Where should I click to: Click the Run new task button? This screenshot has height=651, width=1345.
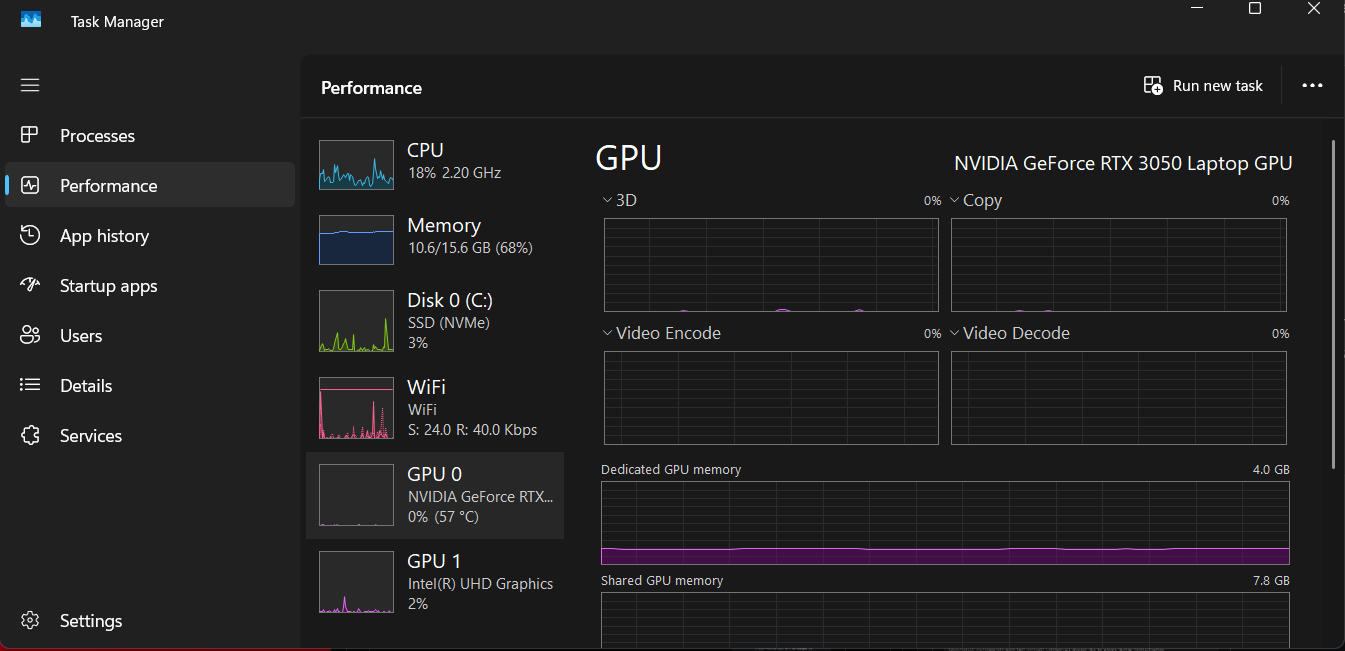(1203, 86)
